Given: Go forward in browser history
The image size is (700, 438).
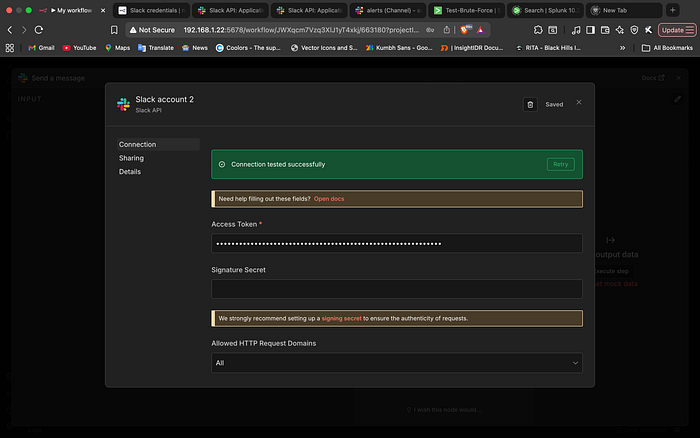Looking at the screenshot, I should 24,30.
